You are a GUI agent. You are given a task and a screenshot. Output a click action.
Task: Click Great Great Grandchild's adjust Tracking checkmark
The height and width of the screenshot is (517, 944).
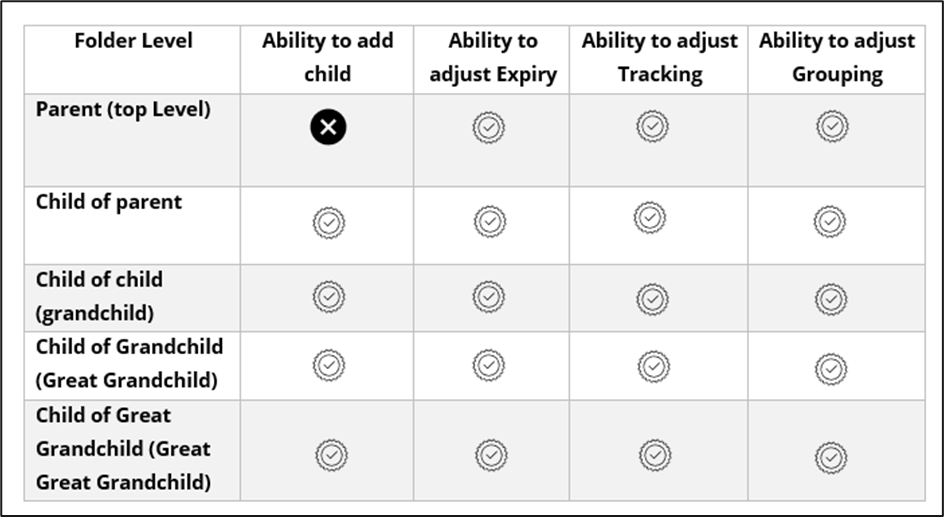click(654, 455)
